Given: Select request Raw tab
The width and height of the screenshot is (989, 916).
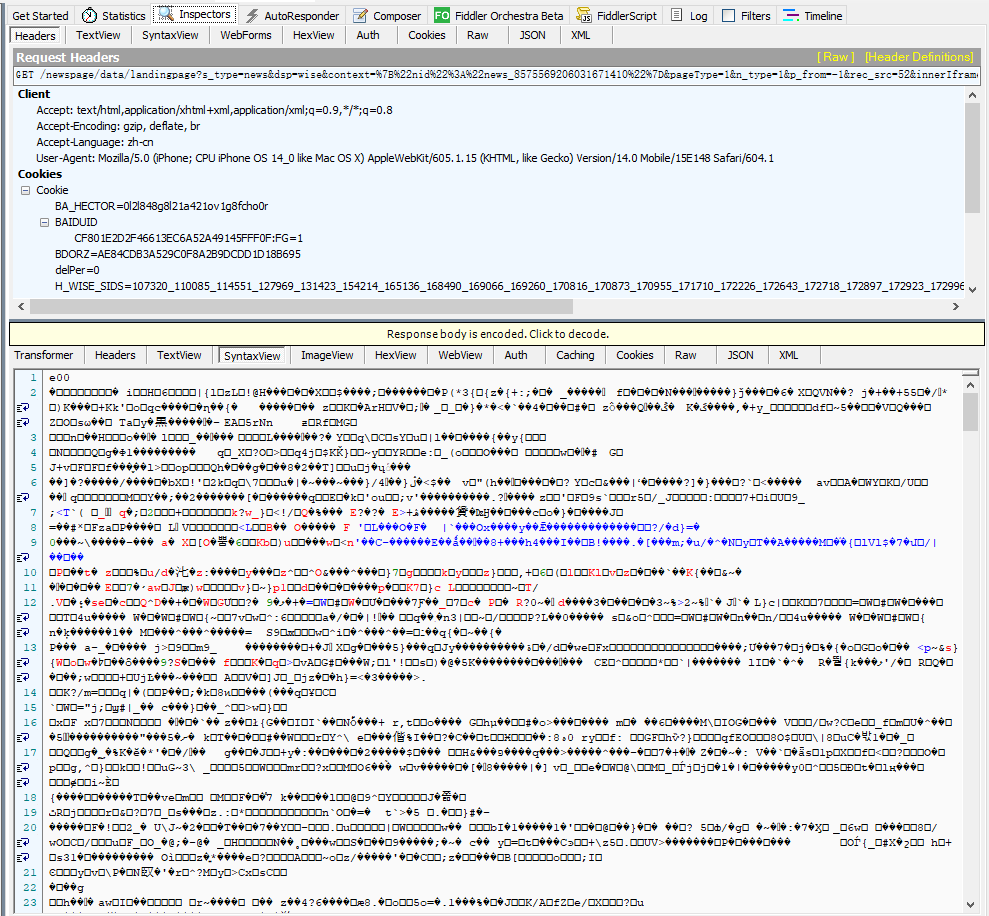Looking at the screenshot, I should pyautogui.click(x=477, y=35).
